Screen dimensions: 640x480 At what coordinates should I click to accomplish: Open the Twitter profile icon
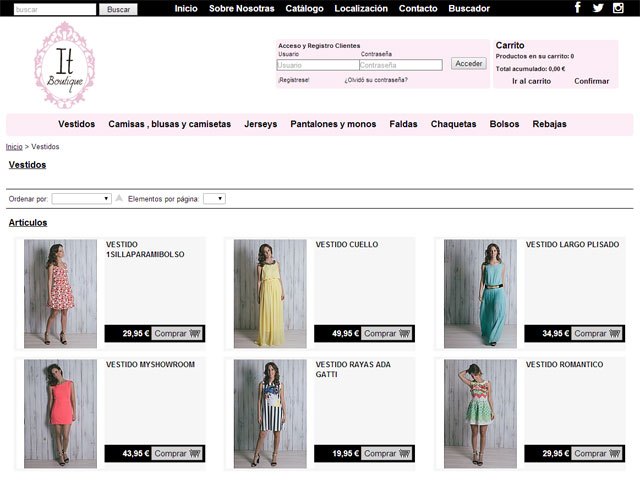[x=598, y=8]
